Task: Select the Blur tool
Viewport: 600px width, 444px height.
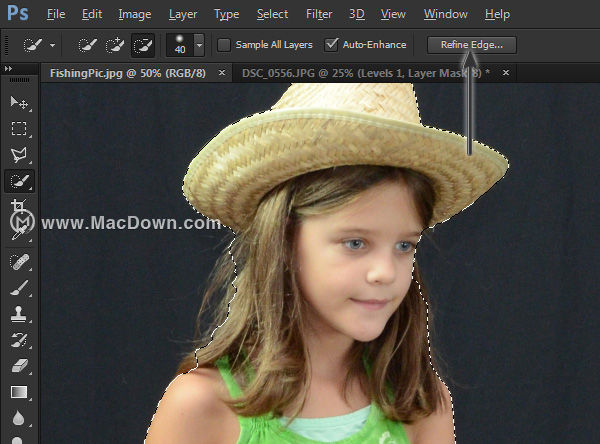Action: [x=19, y=418]
